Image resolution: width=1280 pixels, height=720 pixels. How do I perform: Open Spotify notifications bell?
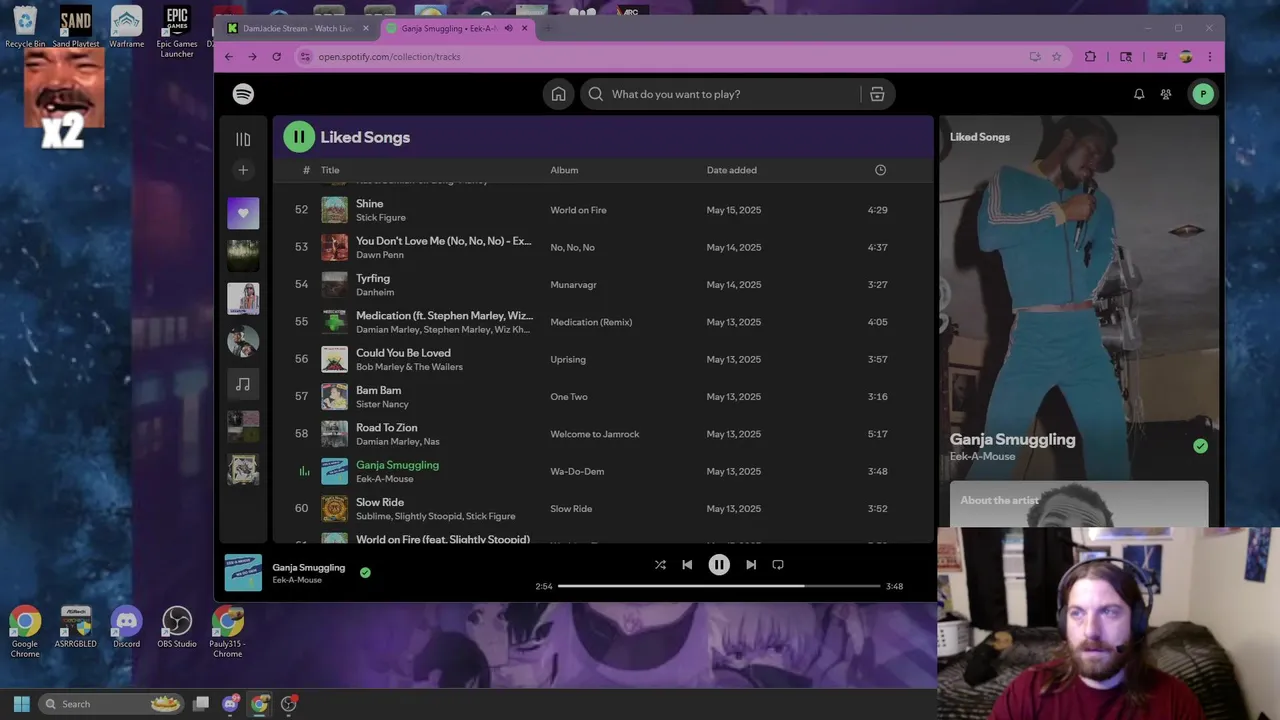click(1139, 94)
